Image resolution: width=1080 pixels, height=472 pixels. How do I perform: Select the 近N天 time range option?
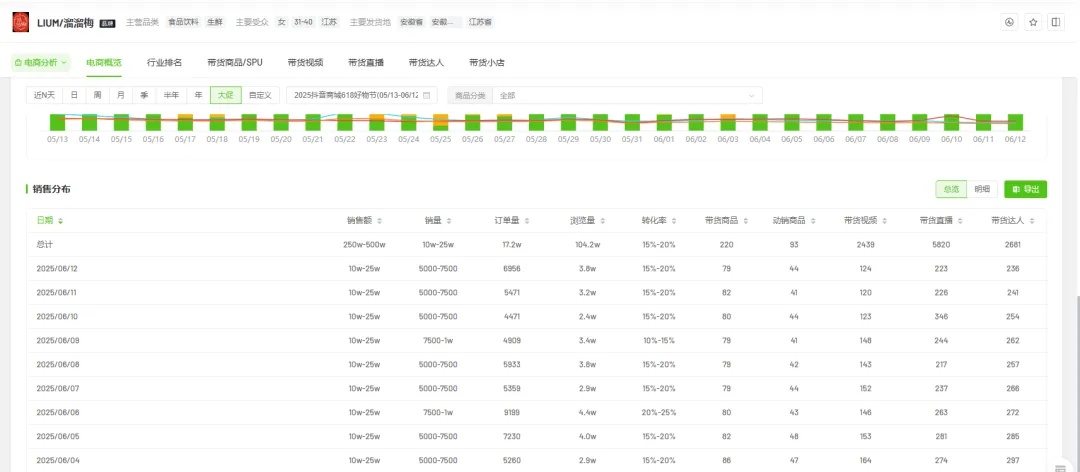[x=45, y=95]
